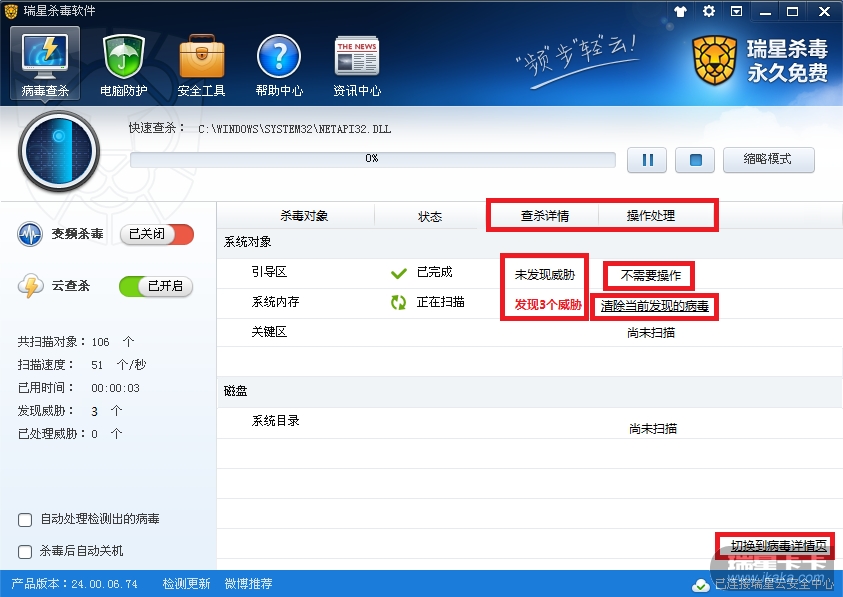
Task: Click the Rising lion logo at top right
Action: (713, 60)
